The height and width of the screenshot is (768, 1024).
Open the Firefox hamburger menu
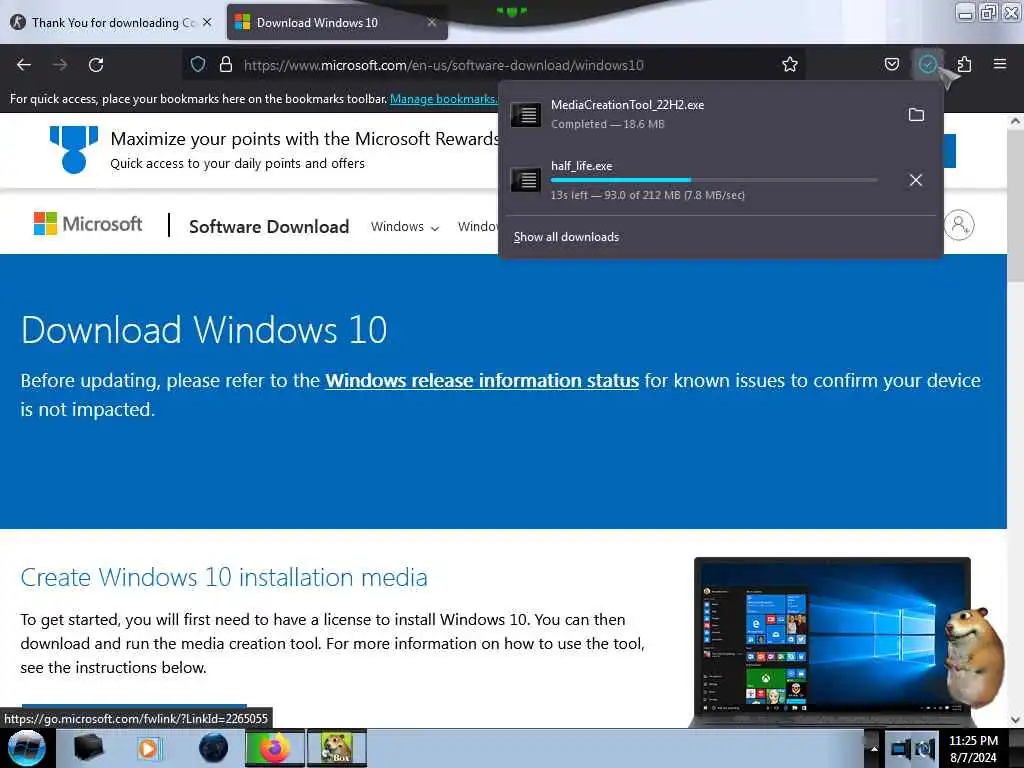[x=1000, y=64]
